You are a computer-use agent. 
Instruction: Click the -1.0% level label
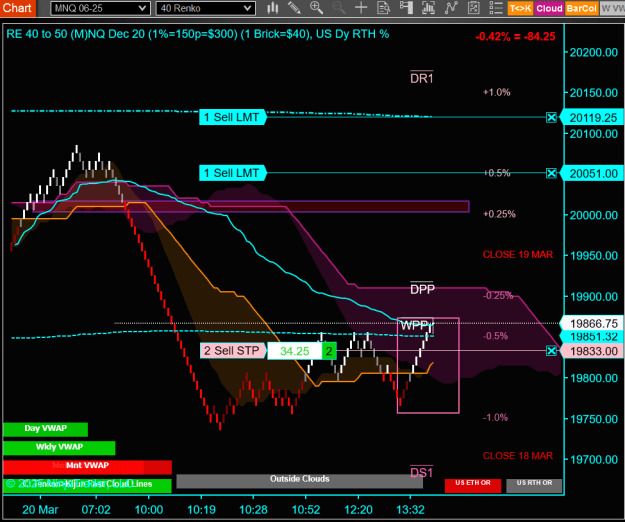point(495,418)
